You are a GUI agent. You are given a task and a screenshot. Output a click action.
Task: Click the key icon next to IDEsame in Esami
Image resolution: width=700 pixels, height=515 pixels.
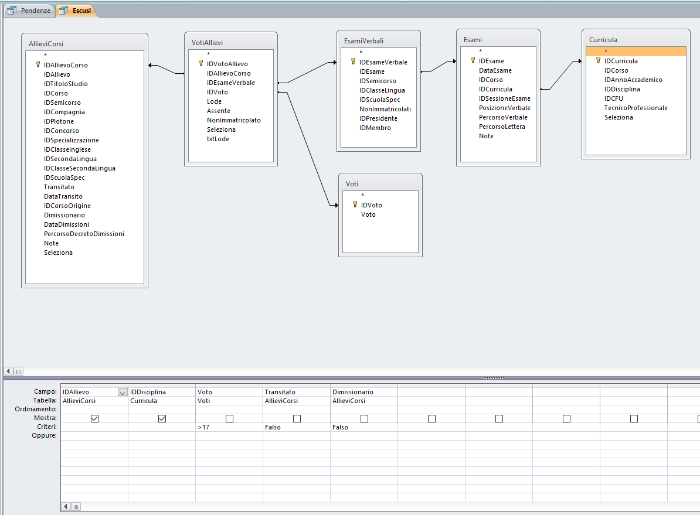pos(472,61)
